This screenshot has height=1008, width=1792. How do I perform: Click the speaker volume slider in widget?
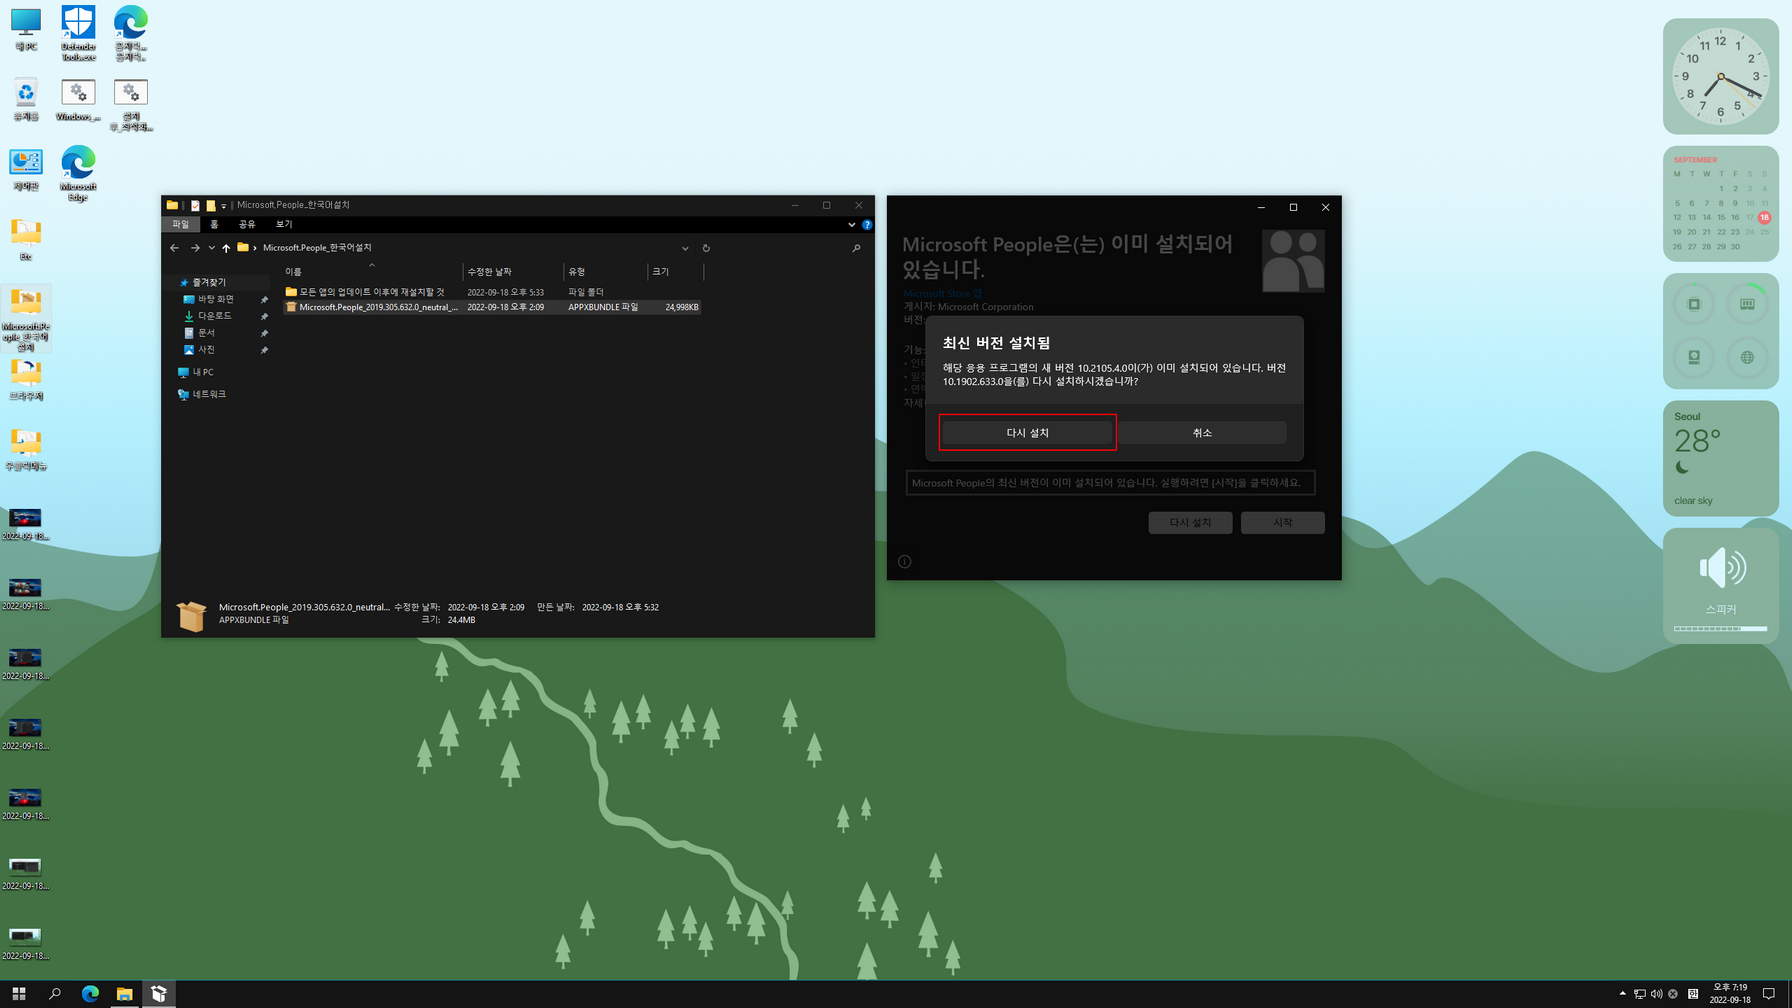(1720, 629)
